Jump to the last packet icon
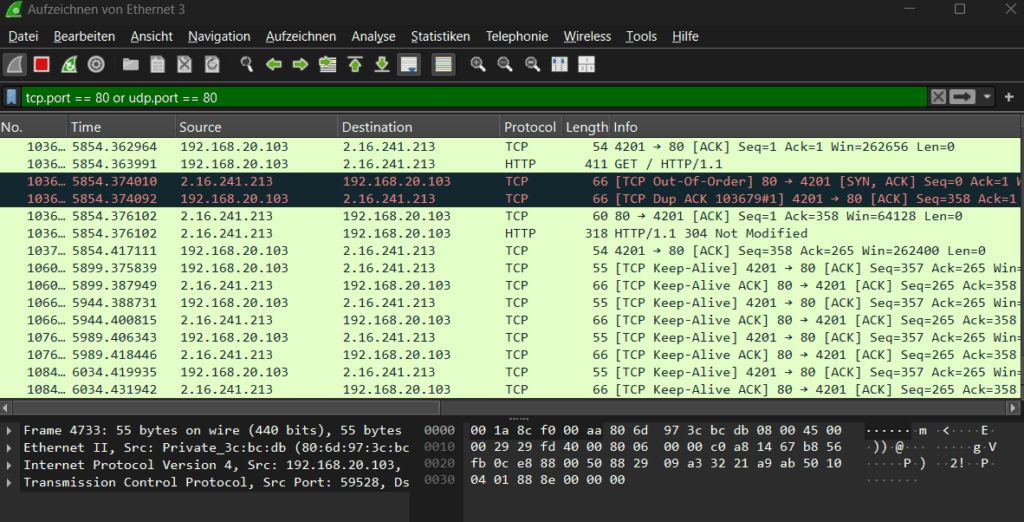This screenshot has width=1024, height=522. click(382, 65)
